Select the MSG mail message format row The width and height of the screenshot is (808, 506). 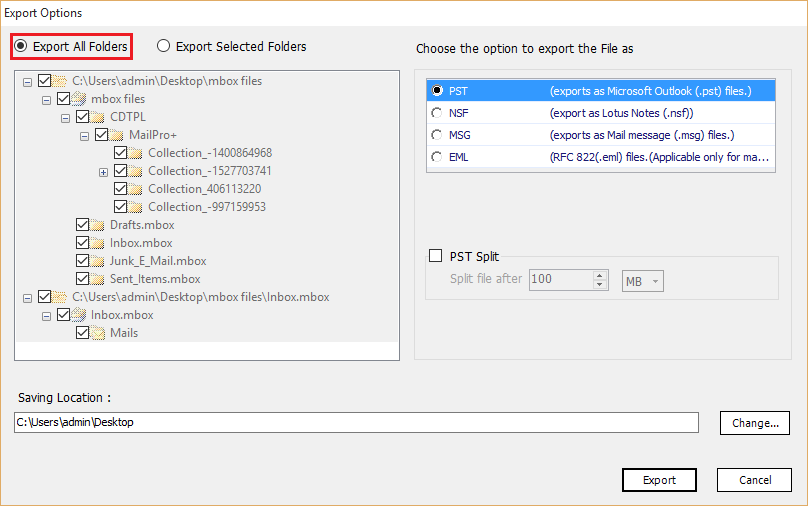coord(589,135)
